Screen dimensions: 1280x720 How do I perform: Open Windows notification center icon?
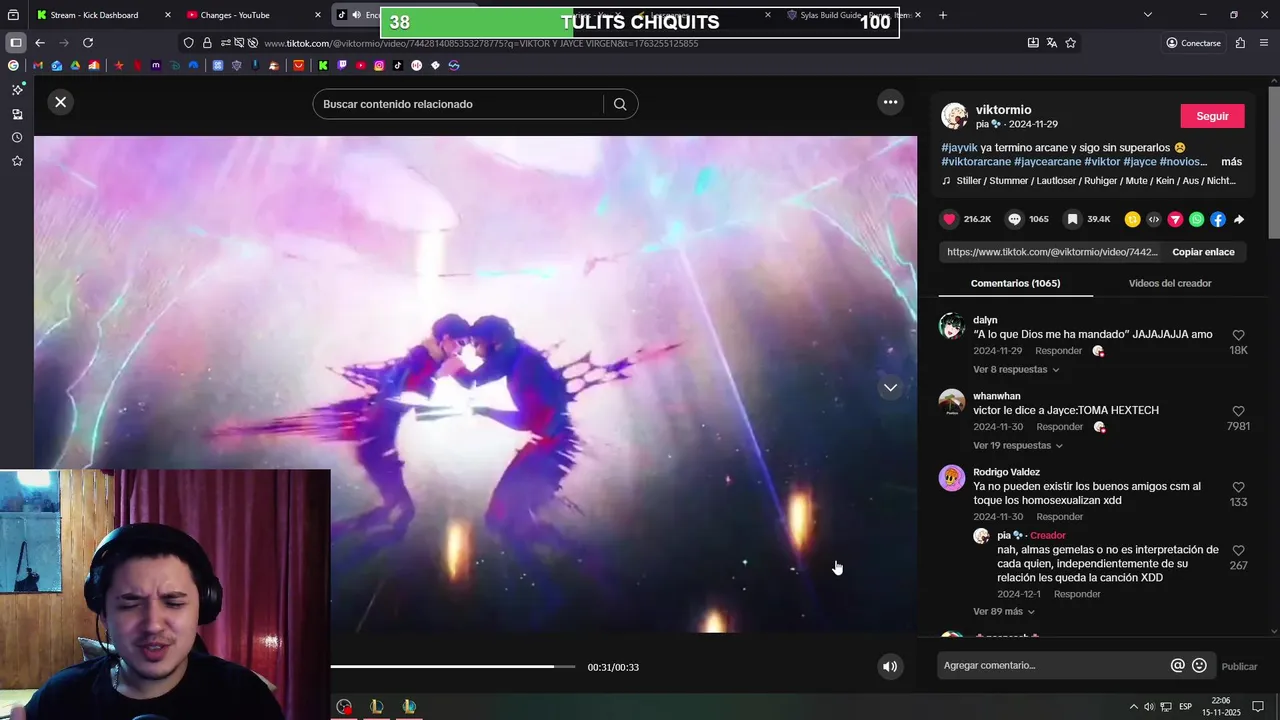[1258, 707]
